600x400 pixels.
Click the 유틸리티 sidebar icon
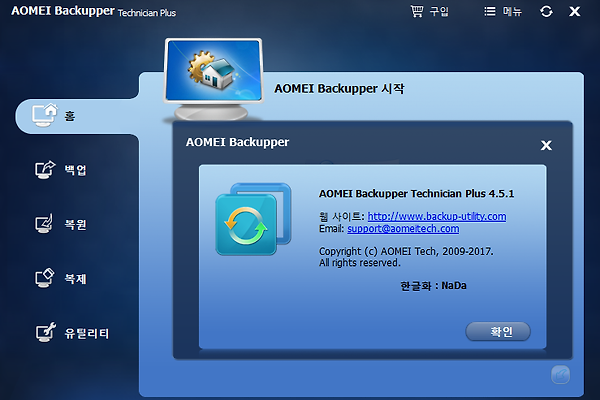point(44,332)
